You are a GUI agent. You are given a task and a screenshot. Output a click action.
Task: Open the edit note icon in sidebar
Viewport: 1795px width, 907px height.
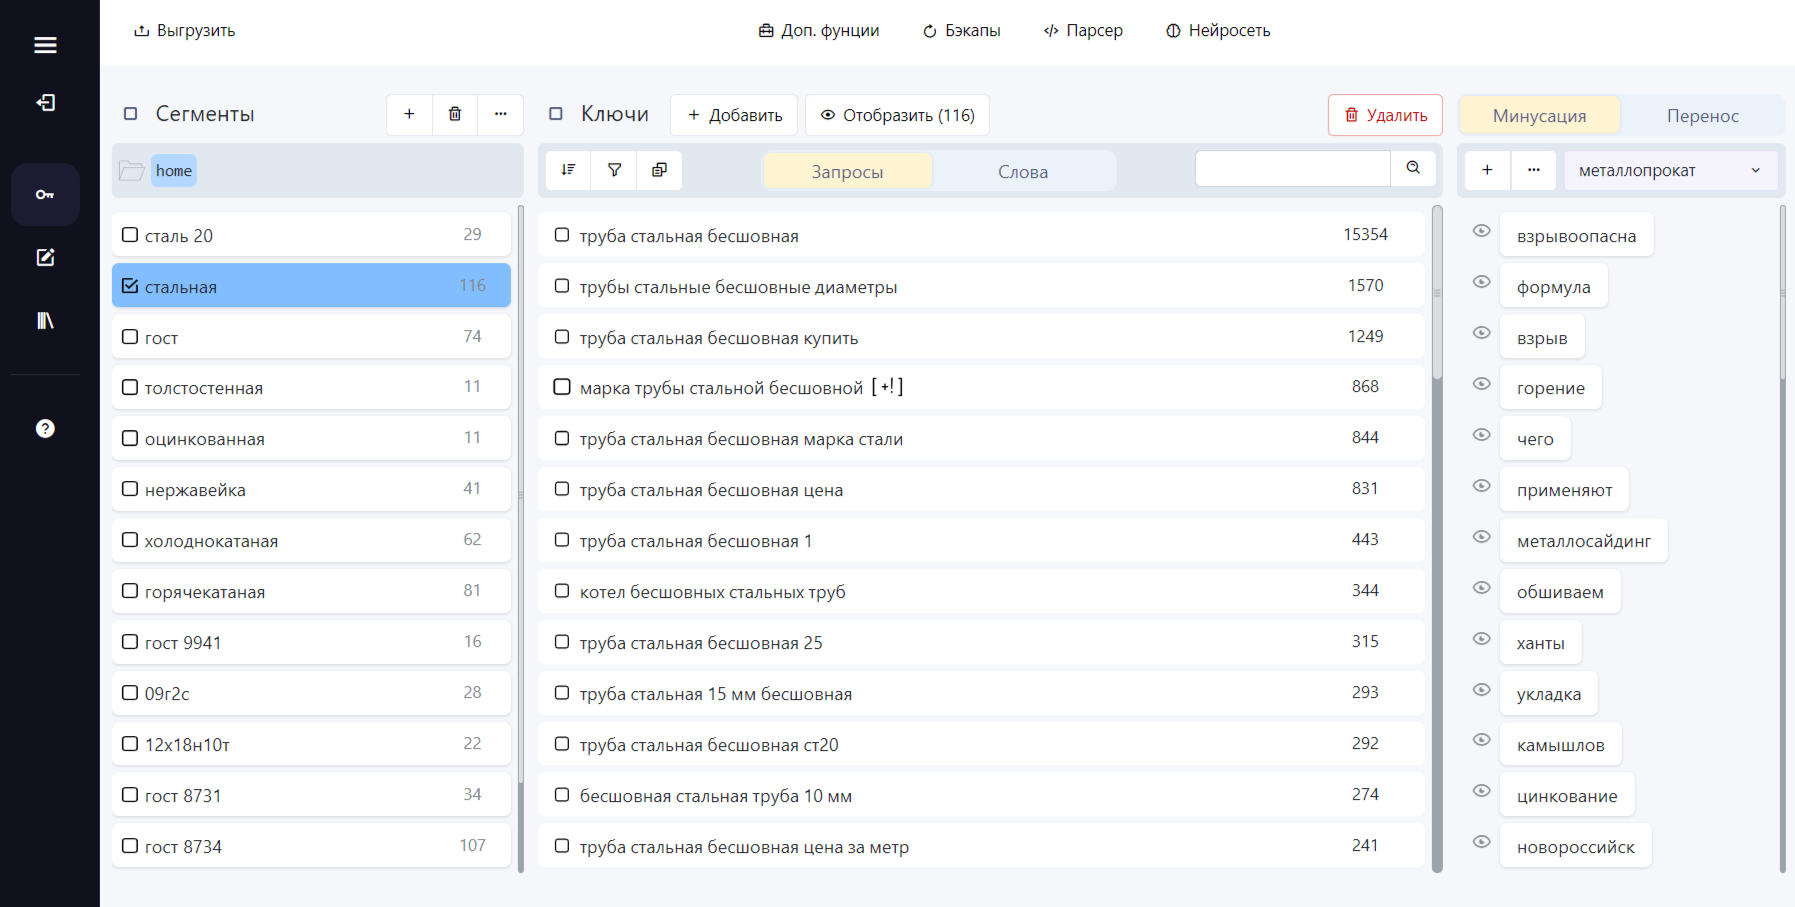click(x=45, y=257)
